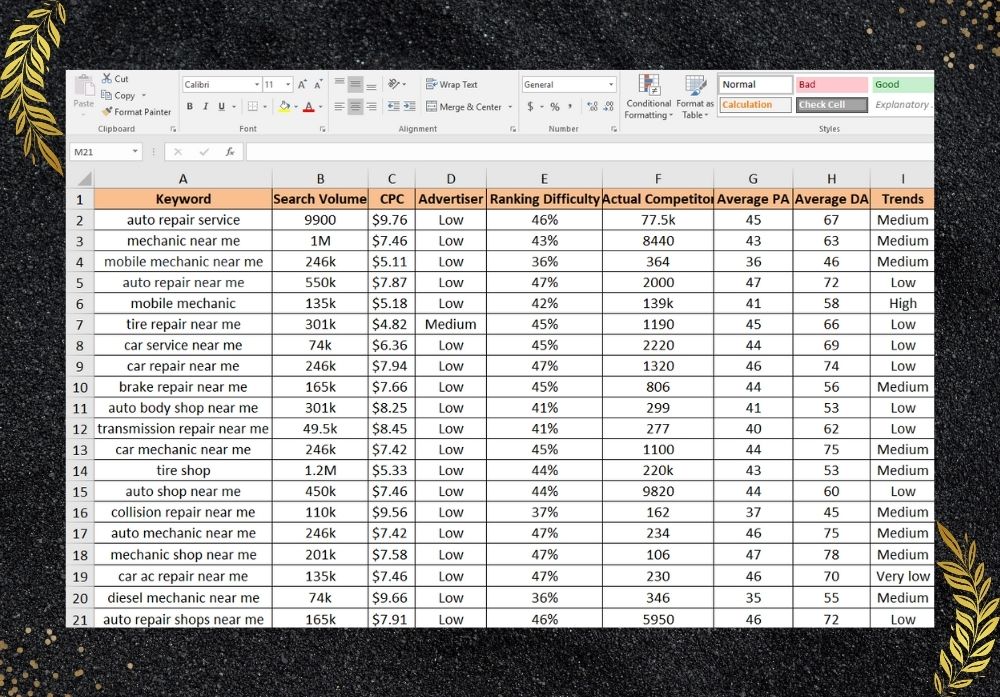This screenshot has height=697, width=1000.
Task: Open the Calibri font name dropdown
Action: click(x=257, y=85)
